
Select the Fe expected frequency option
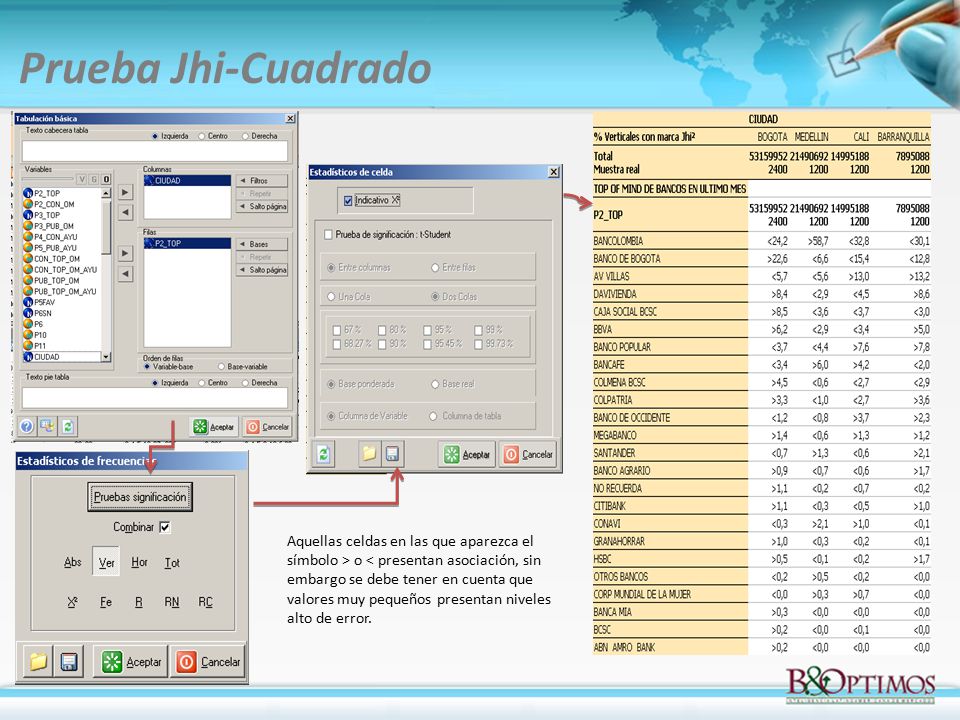click(x=106, y=602)
